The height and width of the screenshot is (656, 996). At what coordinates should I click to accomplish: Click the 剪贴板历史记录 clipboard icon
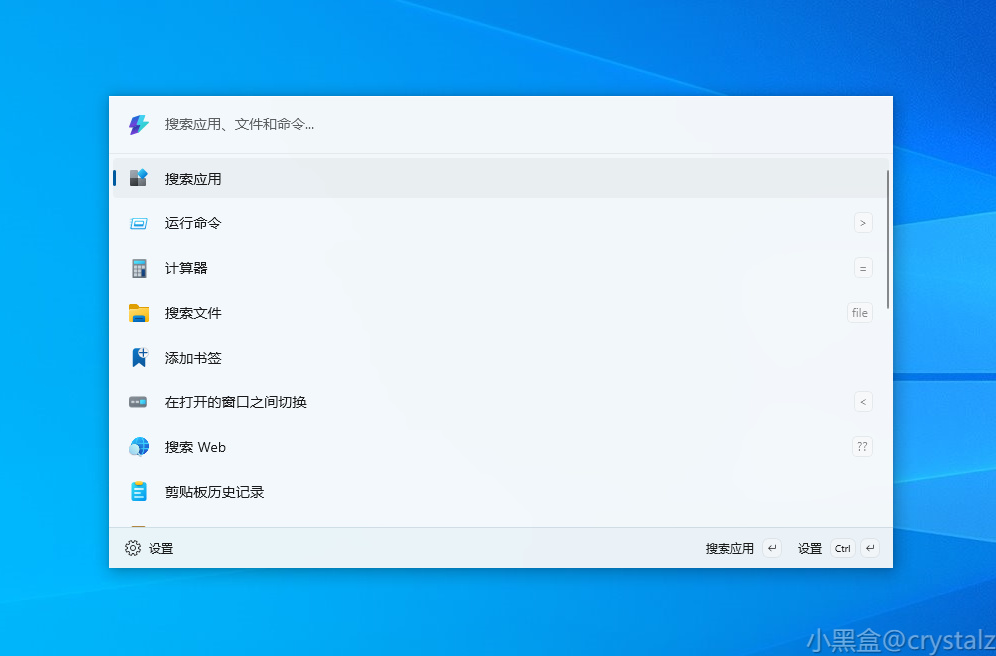point(138,492)
